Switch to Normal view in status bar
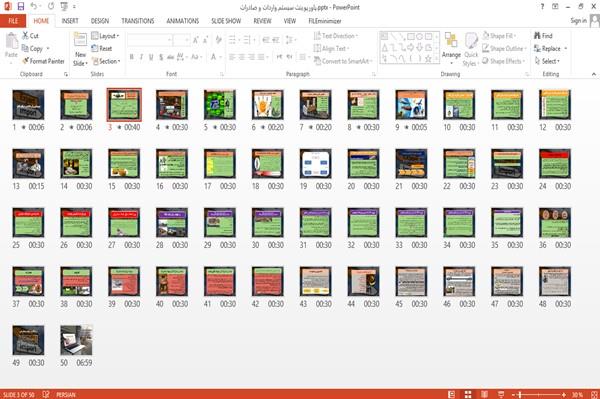The height and width of the screenshot is (399, 600). pos(452,394)
